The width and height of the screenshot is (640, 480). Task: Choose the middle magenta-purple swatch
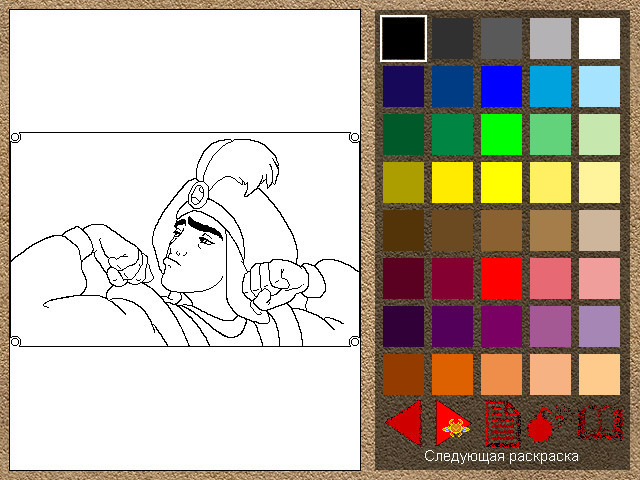tap(501, 327)
